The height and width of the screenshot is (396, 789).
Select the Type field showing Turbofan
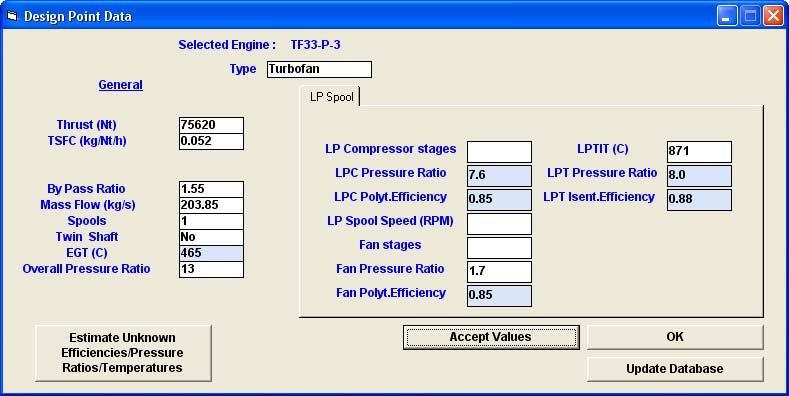pos(320,69)
